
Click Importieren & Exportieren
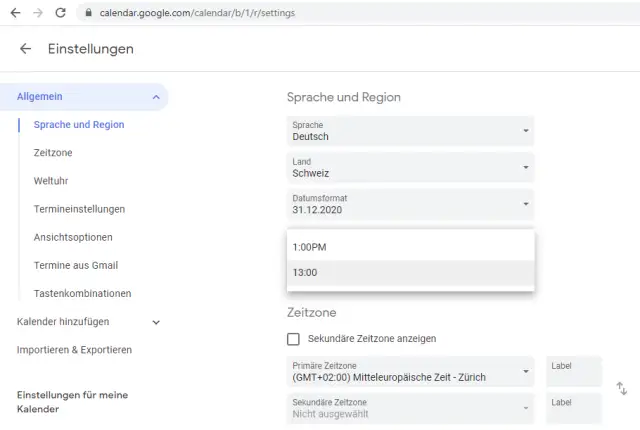[x=73, y=350]
